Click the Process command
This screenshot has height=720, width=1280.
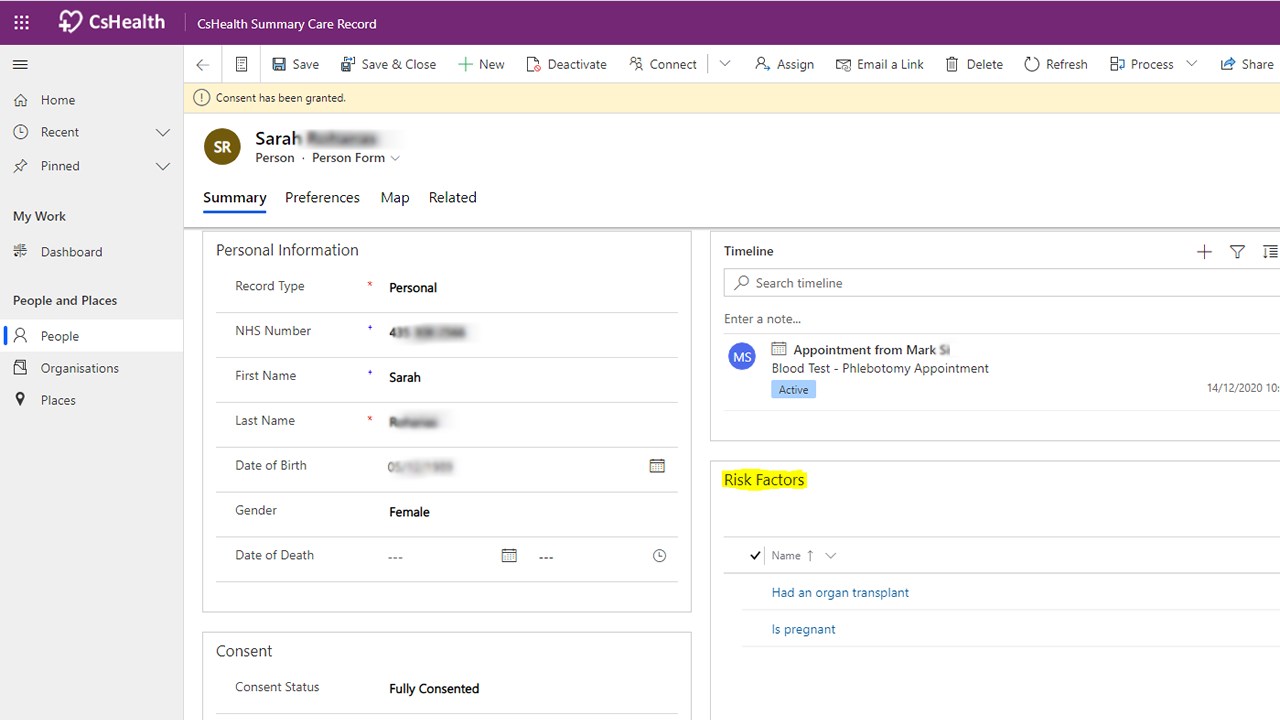point(1141,64)
